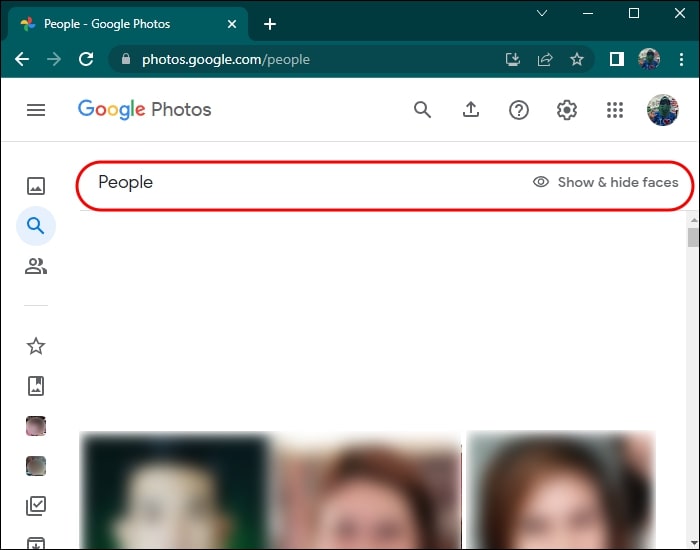Open the Google account avatar in header
Viewport: 700px width, 550px height.
662,110
